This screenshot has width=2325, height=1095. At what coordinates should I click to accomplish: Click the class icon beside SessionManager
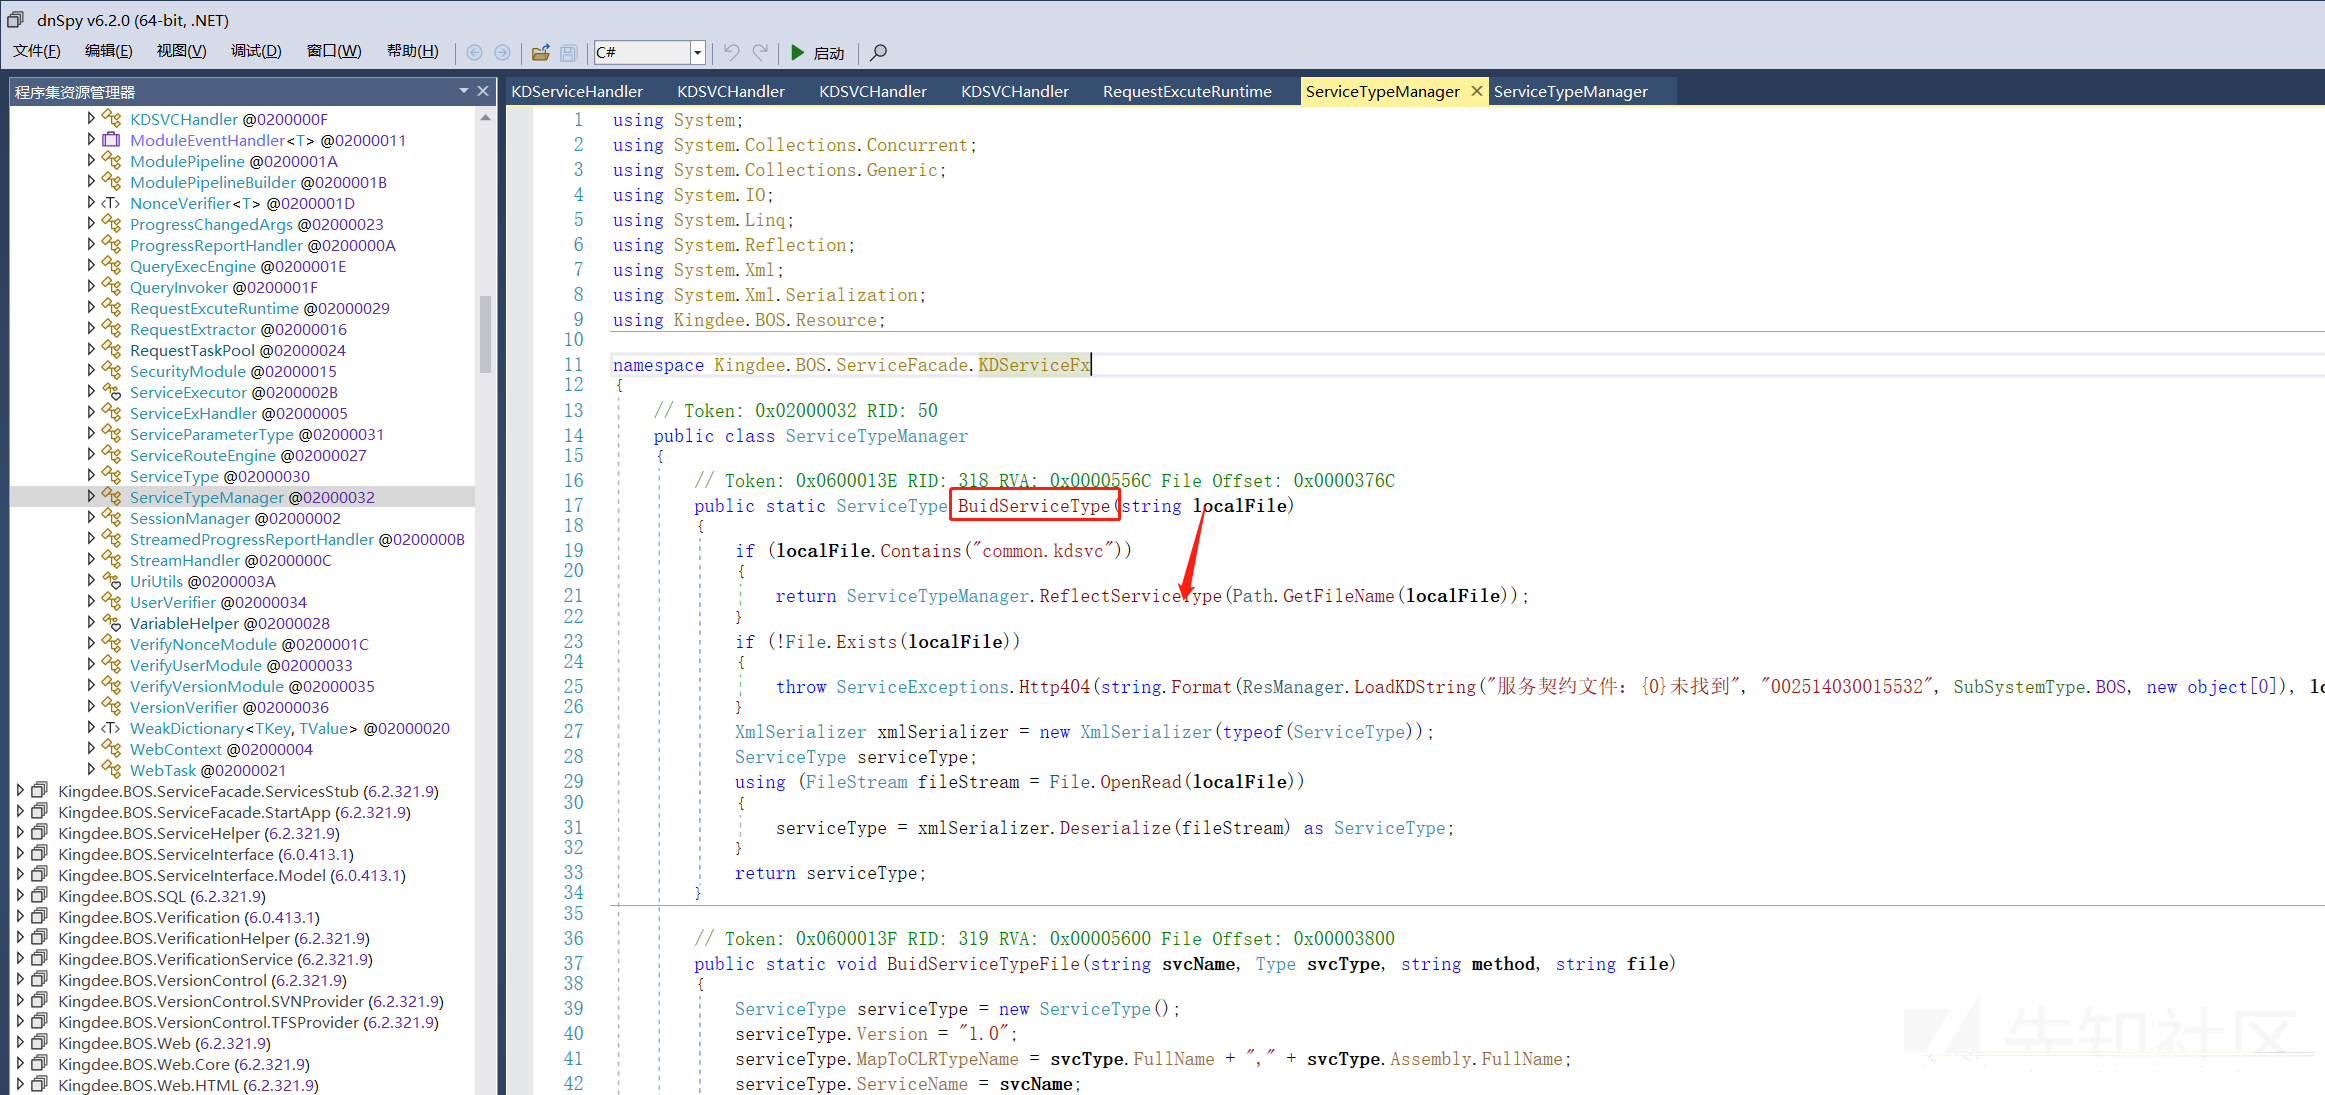(x=111, y=518)
